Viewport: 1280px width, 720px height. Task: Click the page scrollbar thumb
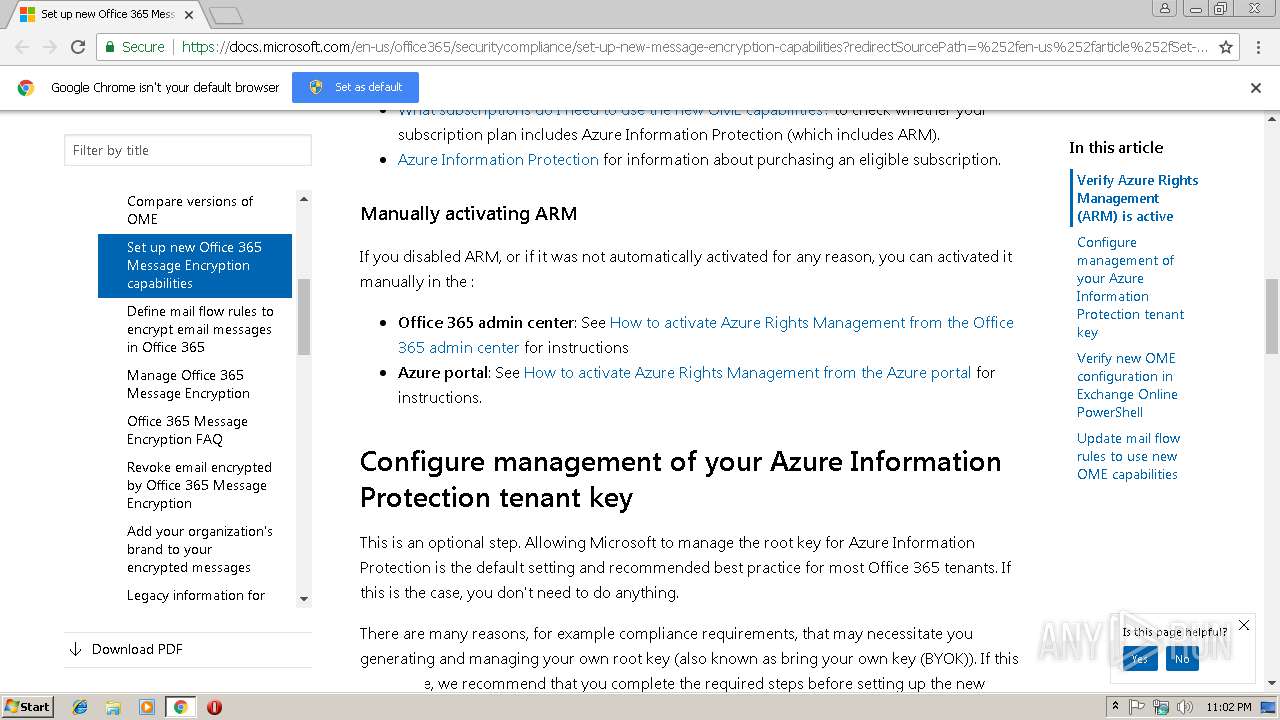coord(1271,315)
